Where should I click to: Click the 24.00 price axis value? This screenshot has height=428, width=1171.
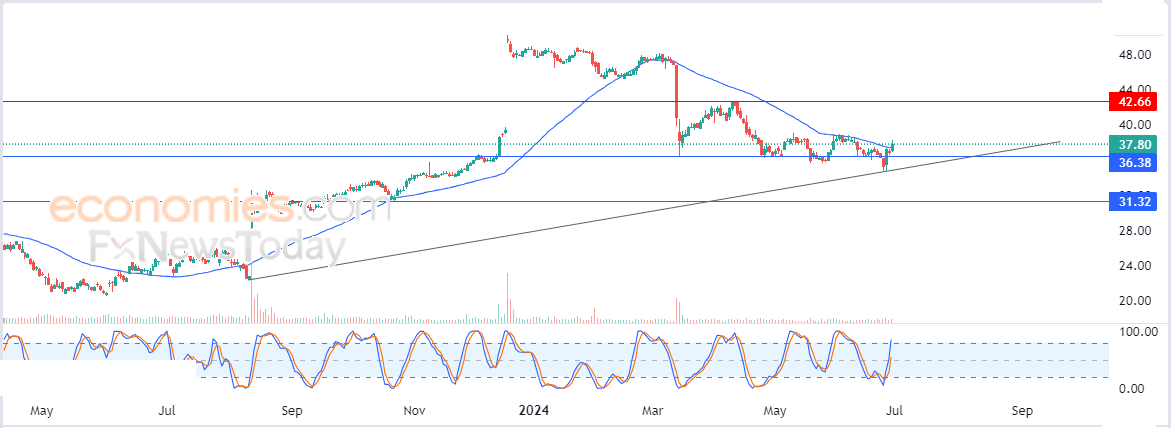[1137, 265]
